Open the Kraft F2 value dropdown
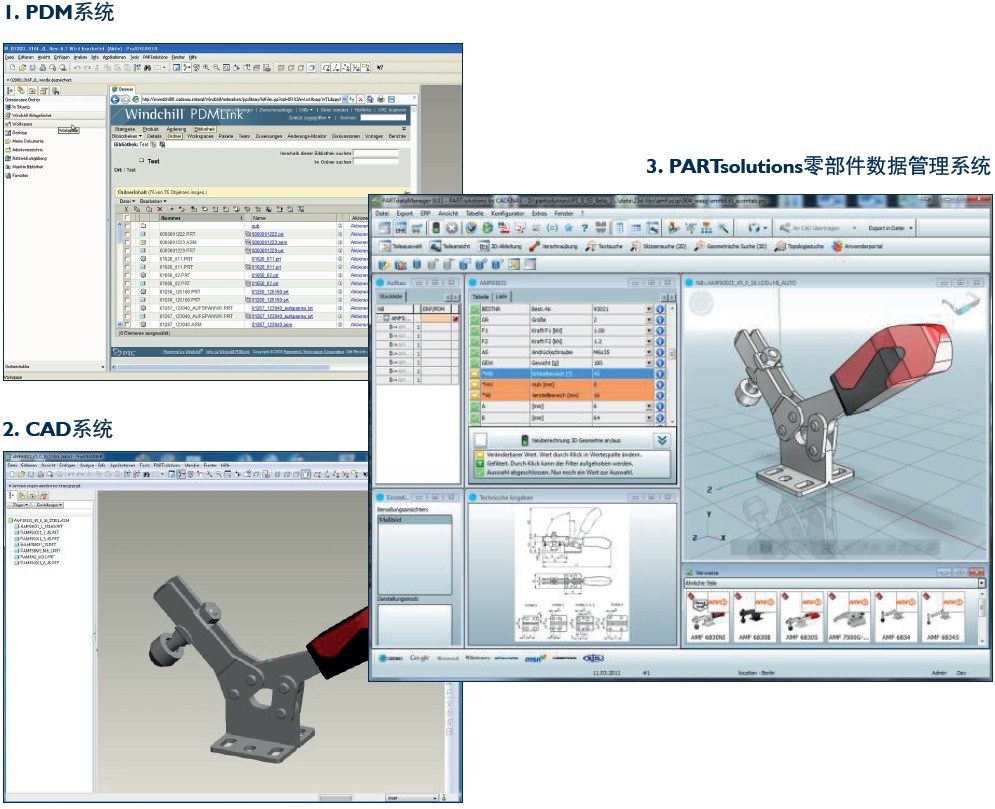This screenshot has height=809, width=995. 649,341
